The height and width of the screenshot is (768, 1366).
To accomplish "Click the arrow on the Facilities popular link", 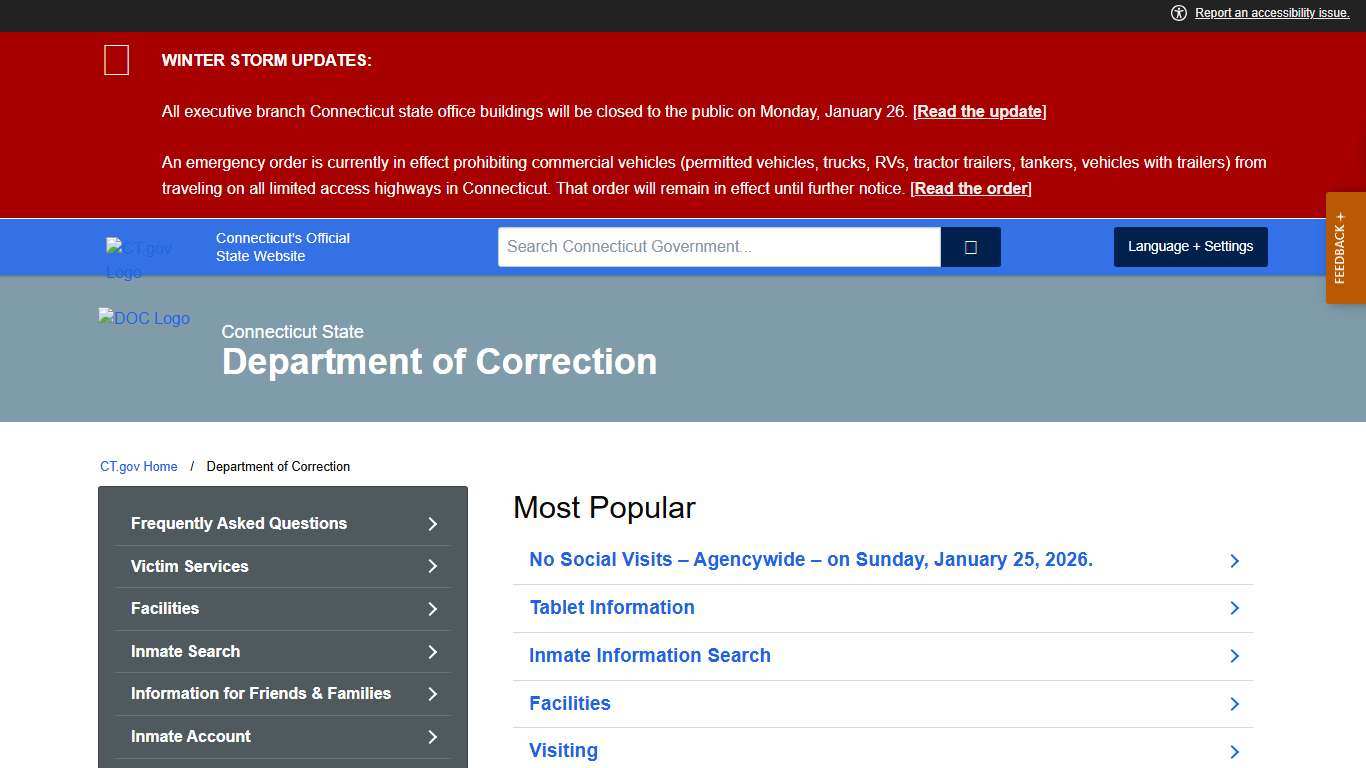I will (1234, 704).
